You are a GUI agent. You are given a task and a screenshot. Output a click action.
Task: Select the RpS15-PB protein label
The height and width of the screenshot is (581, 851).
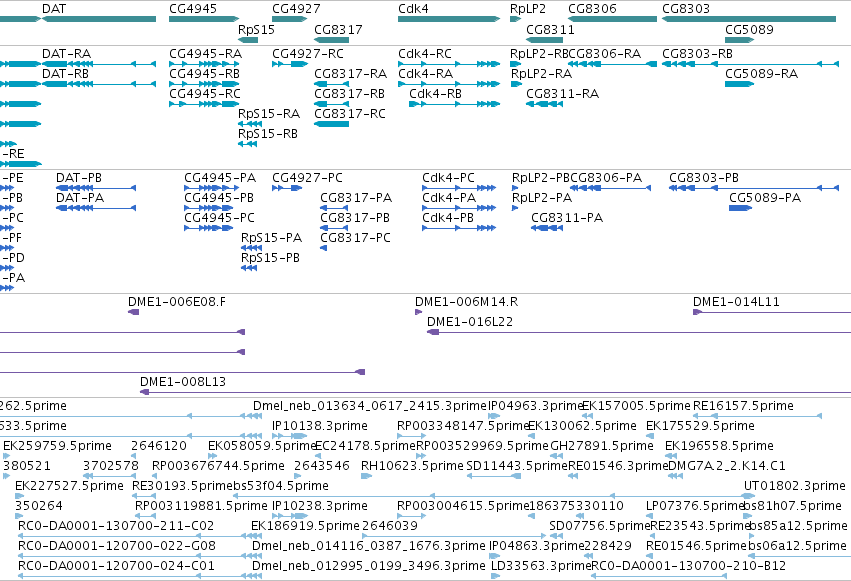[270, 258]
